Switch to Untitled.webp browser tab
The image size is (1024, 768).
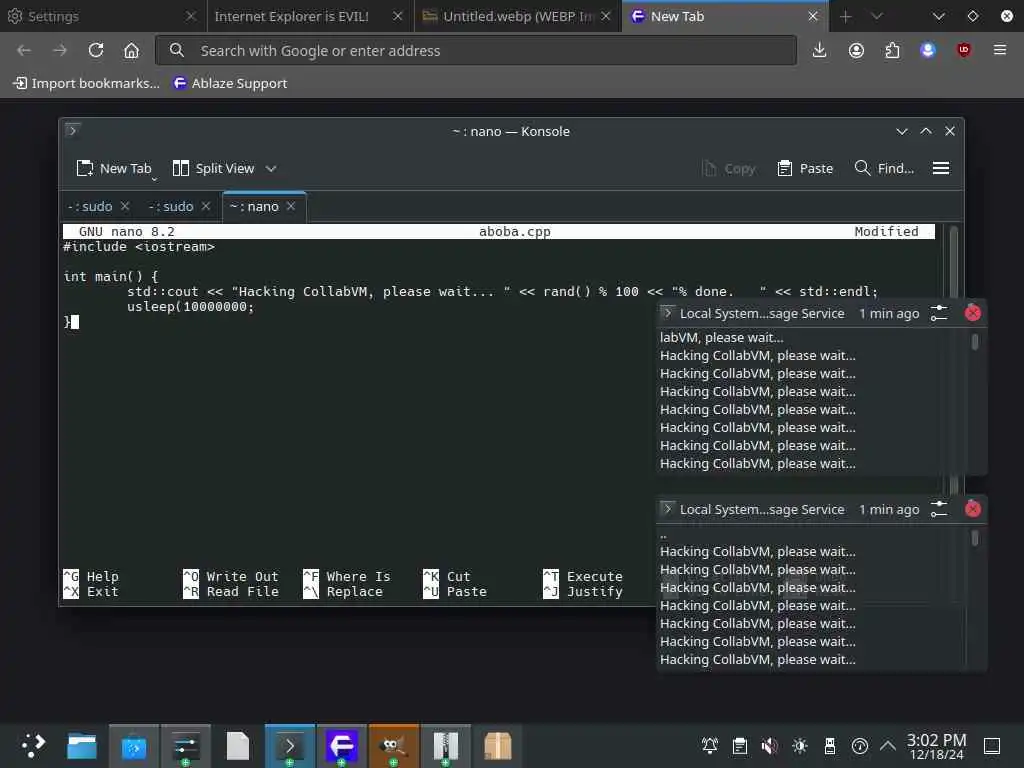point(507,16)
